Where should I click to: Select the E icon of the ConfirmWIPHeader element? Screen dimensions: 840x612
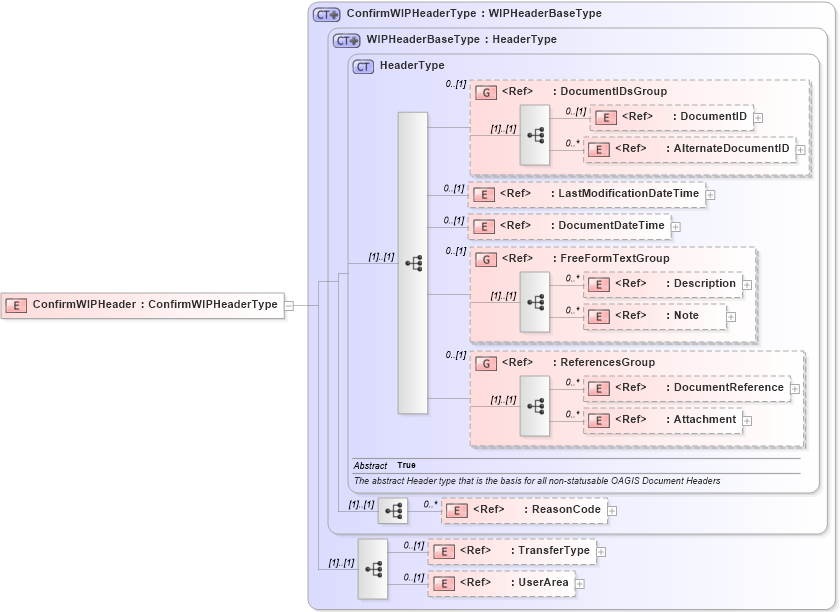[15, 305]
